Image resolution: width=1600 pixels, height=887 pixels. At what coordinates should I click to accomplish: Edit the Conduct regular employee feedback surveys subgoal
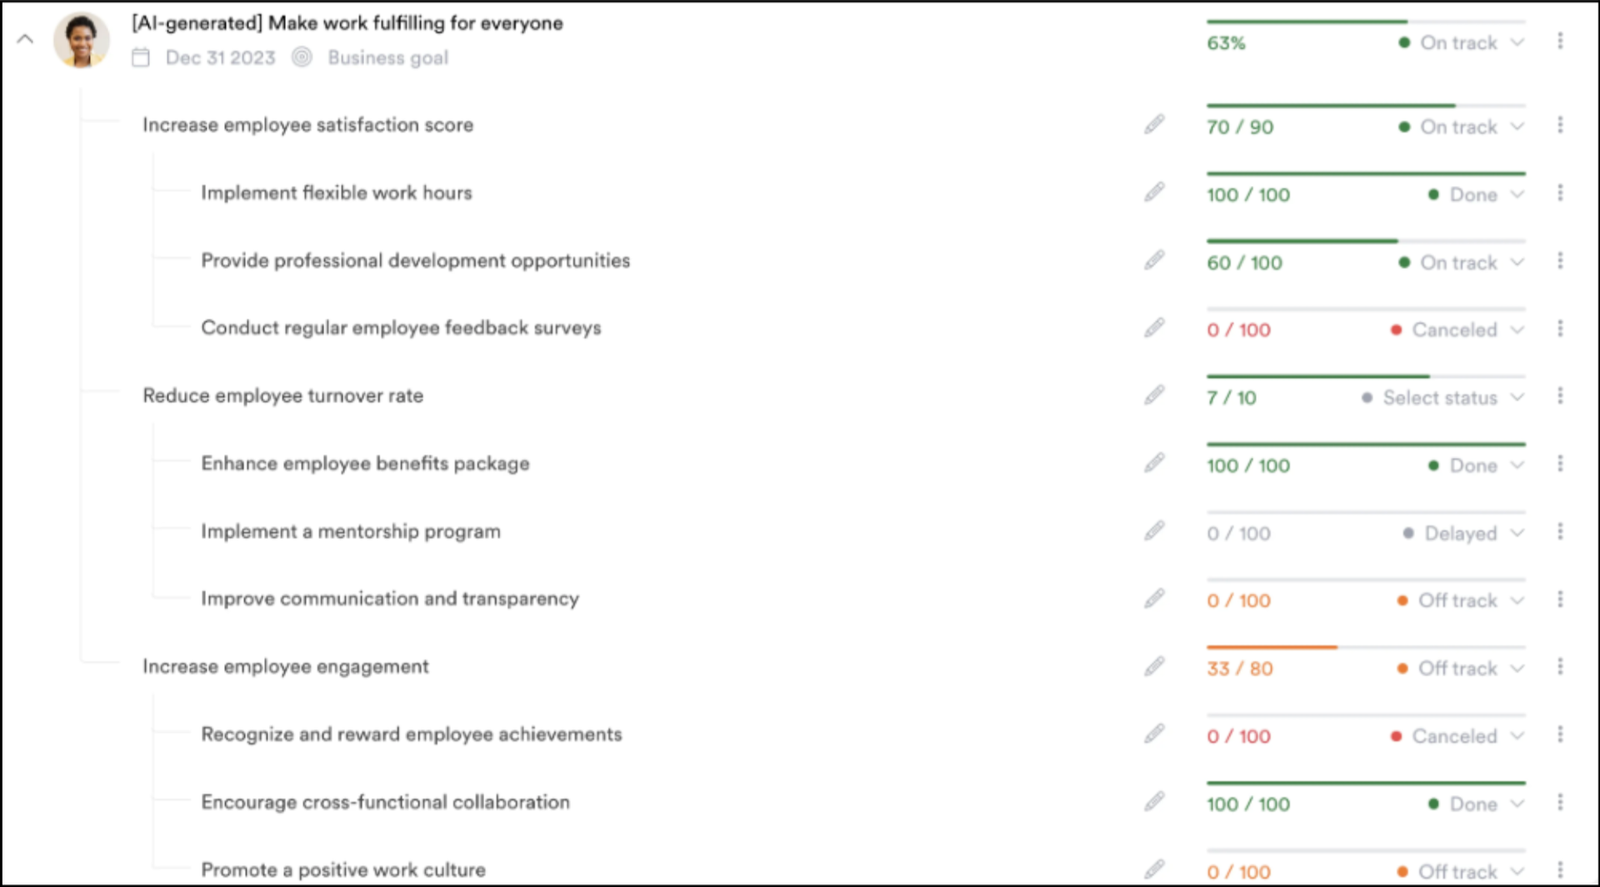click(x=1155, y=326)
